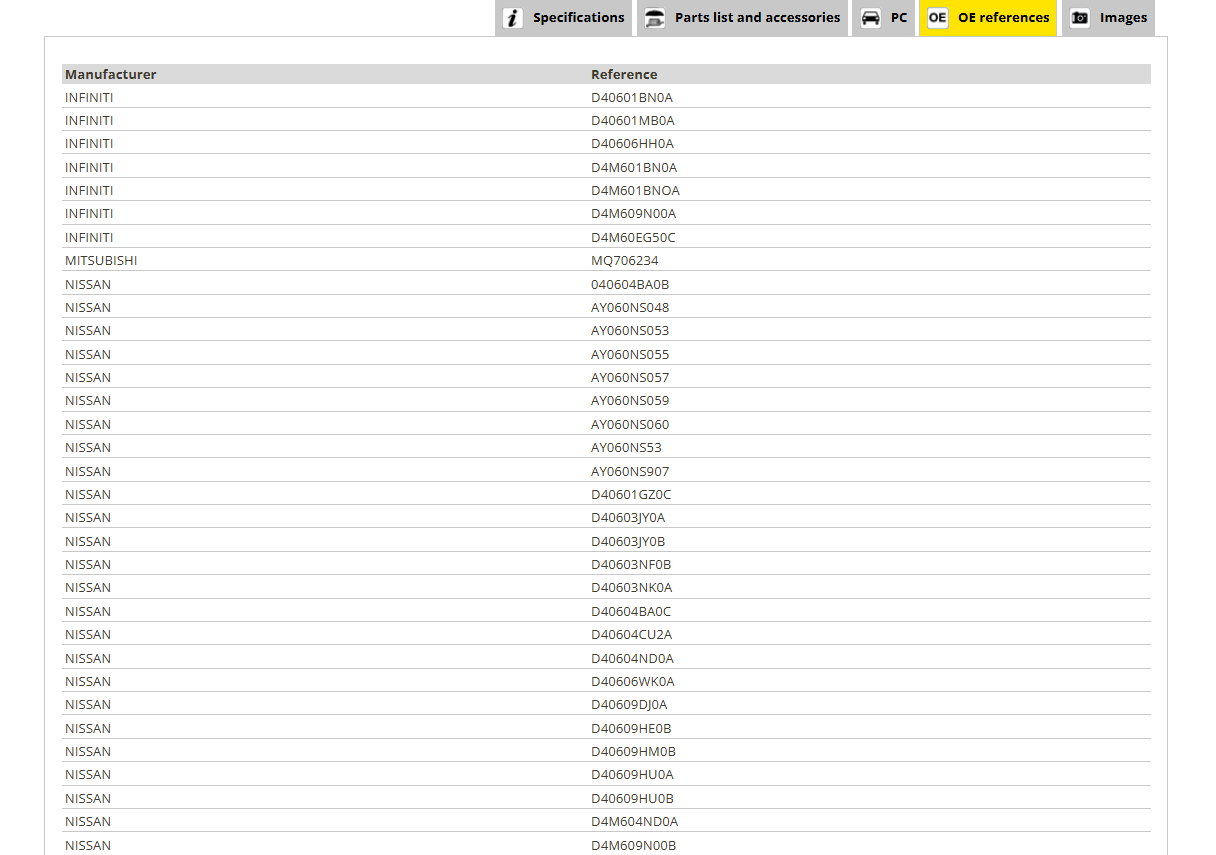Image resolution: width=1216 pixels, height=855 pixels.
Task: Open the PC tab with car icon
Action: click(884, 18)
